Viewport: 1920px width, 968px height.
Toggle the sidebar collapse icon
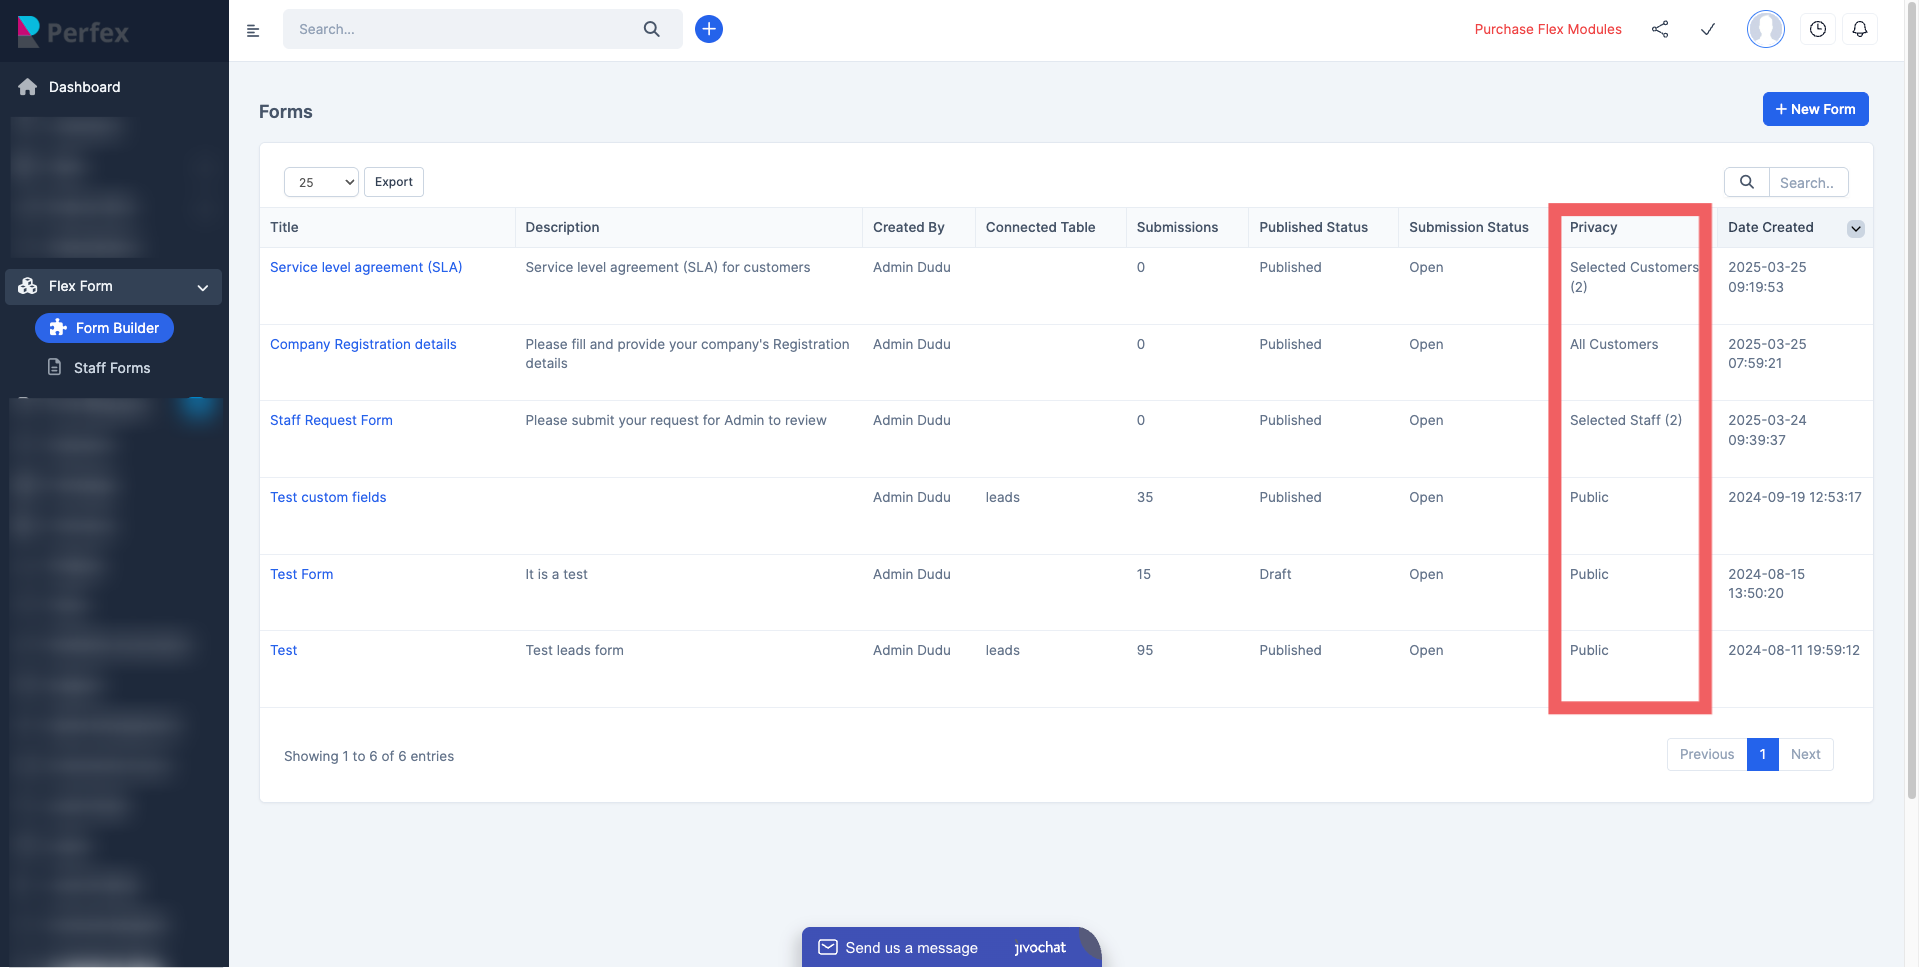(x=253, y=30)
